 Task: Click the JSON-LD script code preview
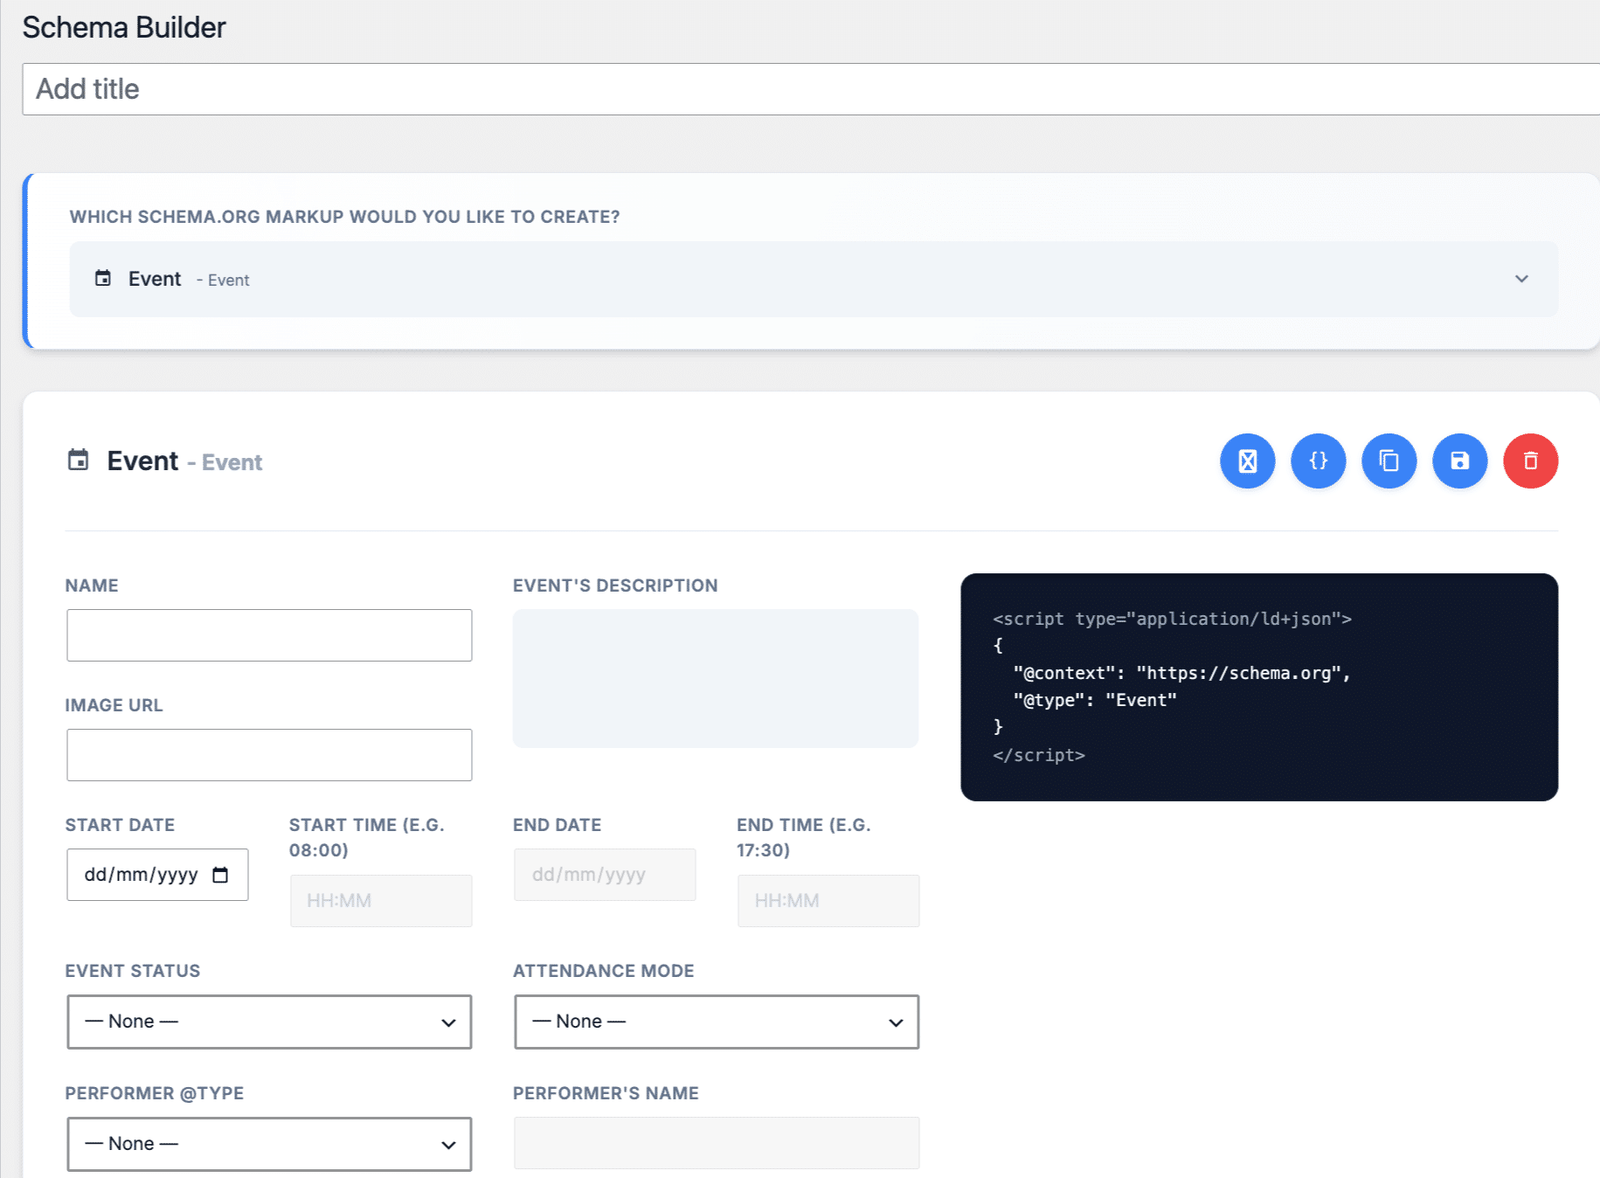coord(1259,687)
